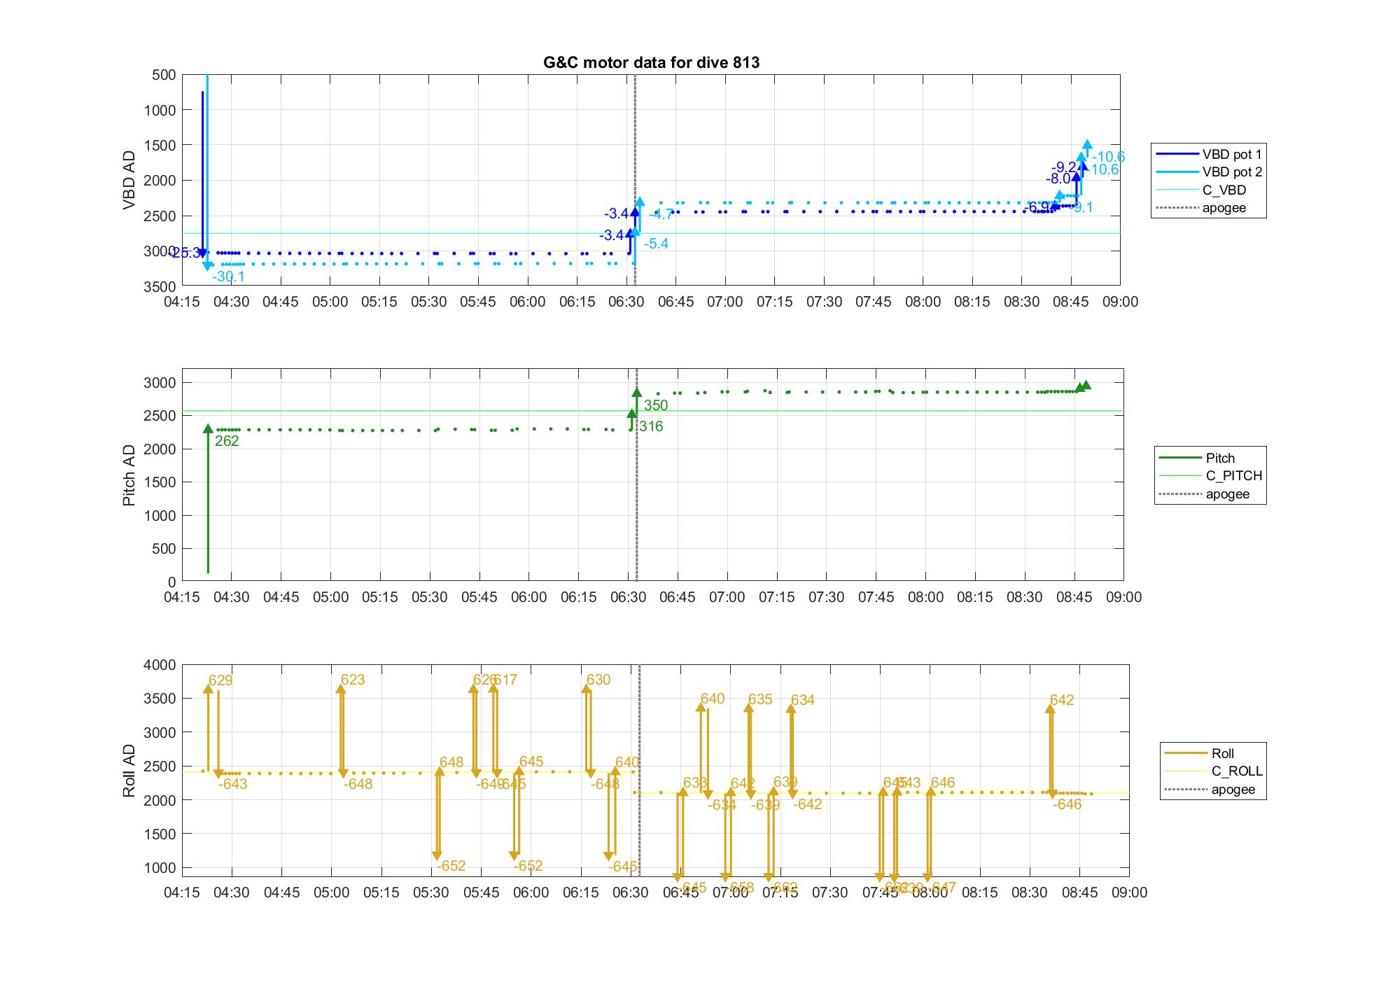Click 'apogee' entry in the Pitch legend

[x=1227, y=494]
